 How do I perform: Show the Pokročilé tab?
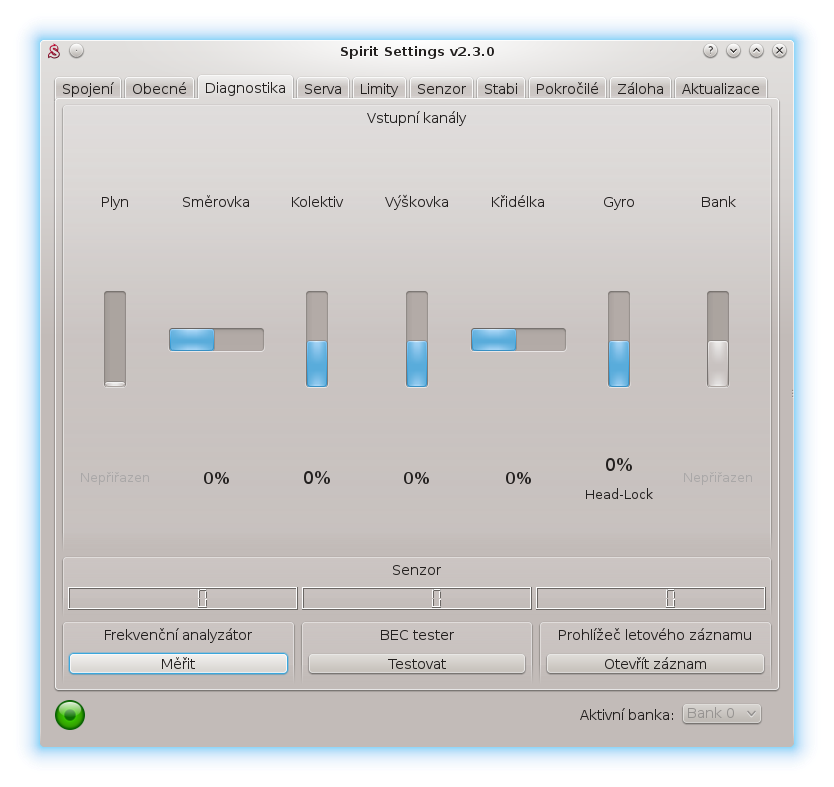[x=567, y=88]
